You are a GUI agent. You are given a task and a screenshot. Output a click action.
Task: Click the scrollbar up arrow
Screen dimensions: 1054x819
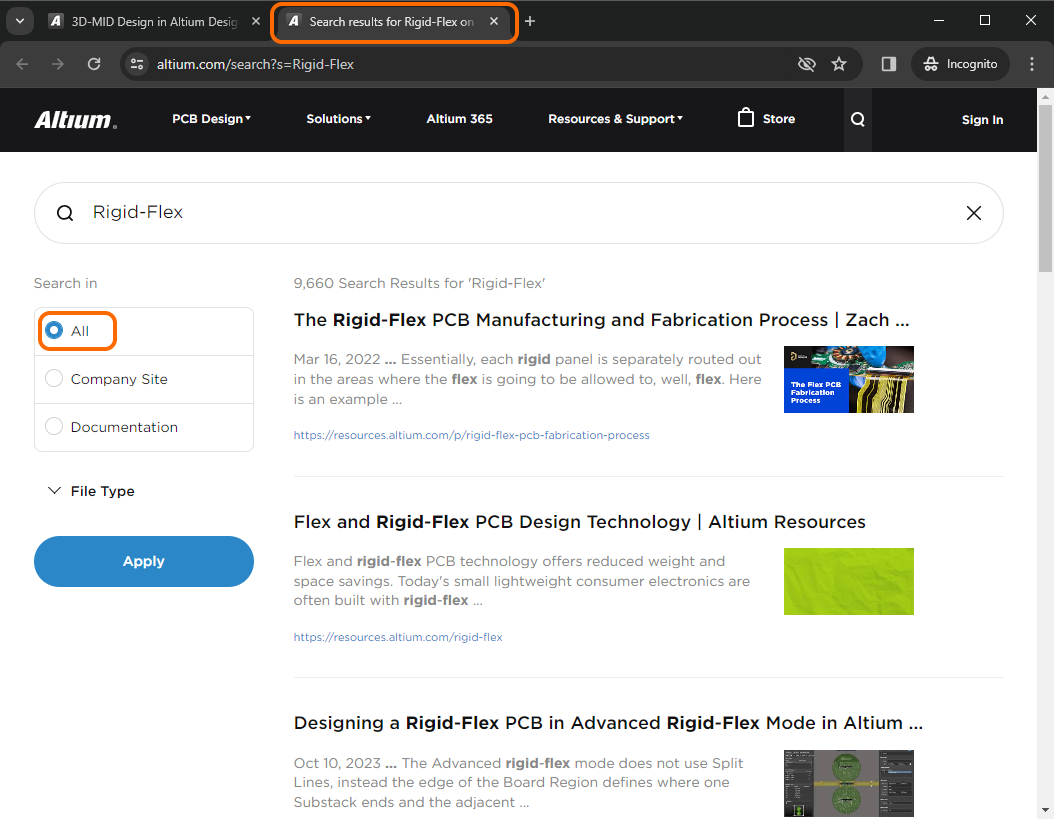tap(1045, 97)
